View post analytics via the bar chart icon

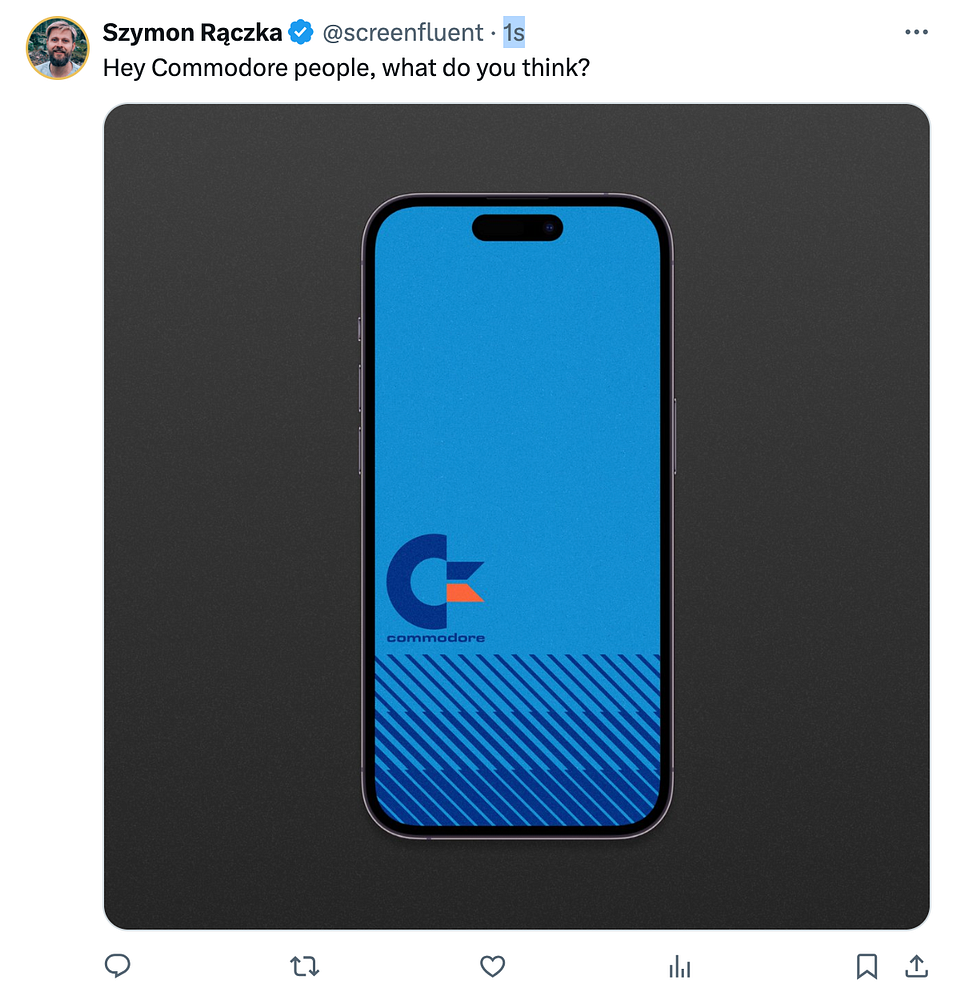(x=680, y=966)
